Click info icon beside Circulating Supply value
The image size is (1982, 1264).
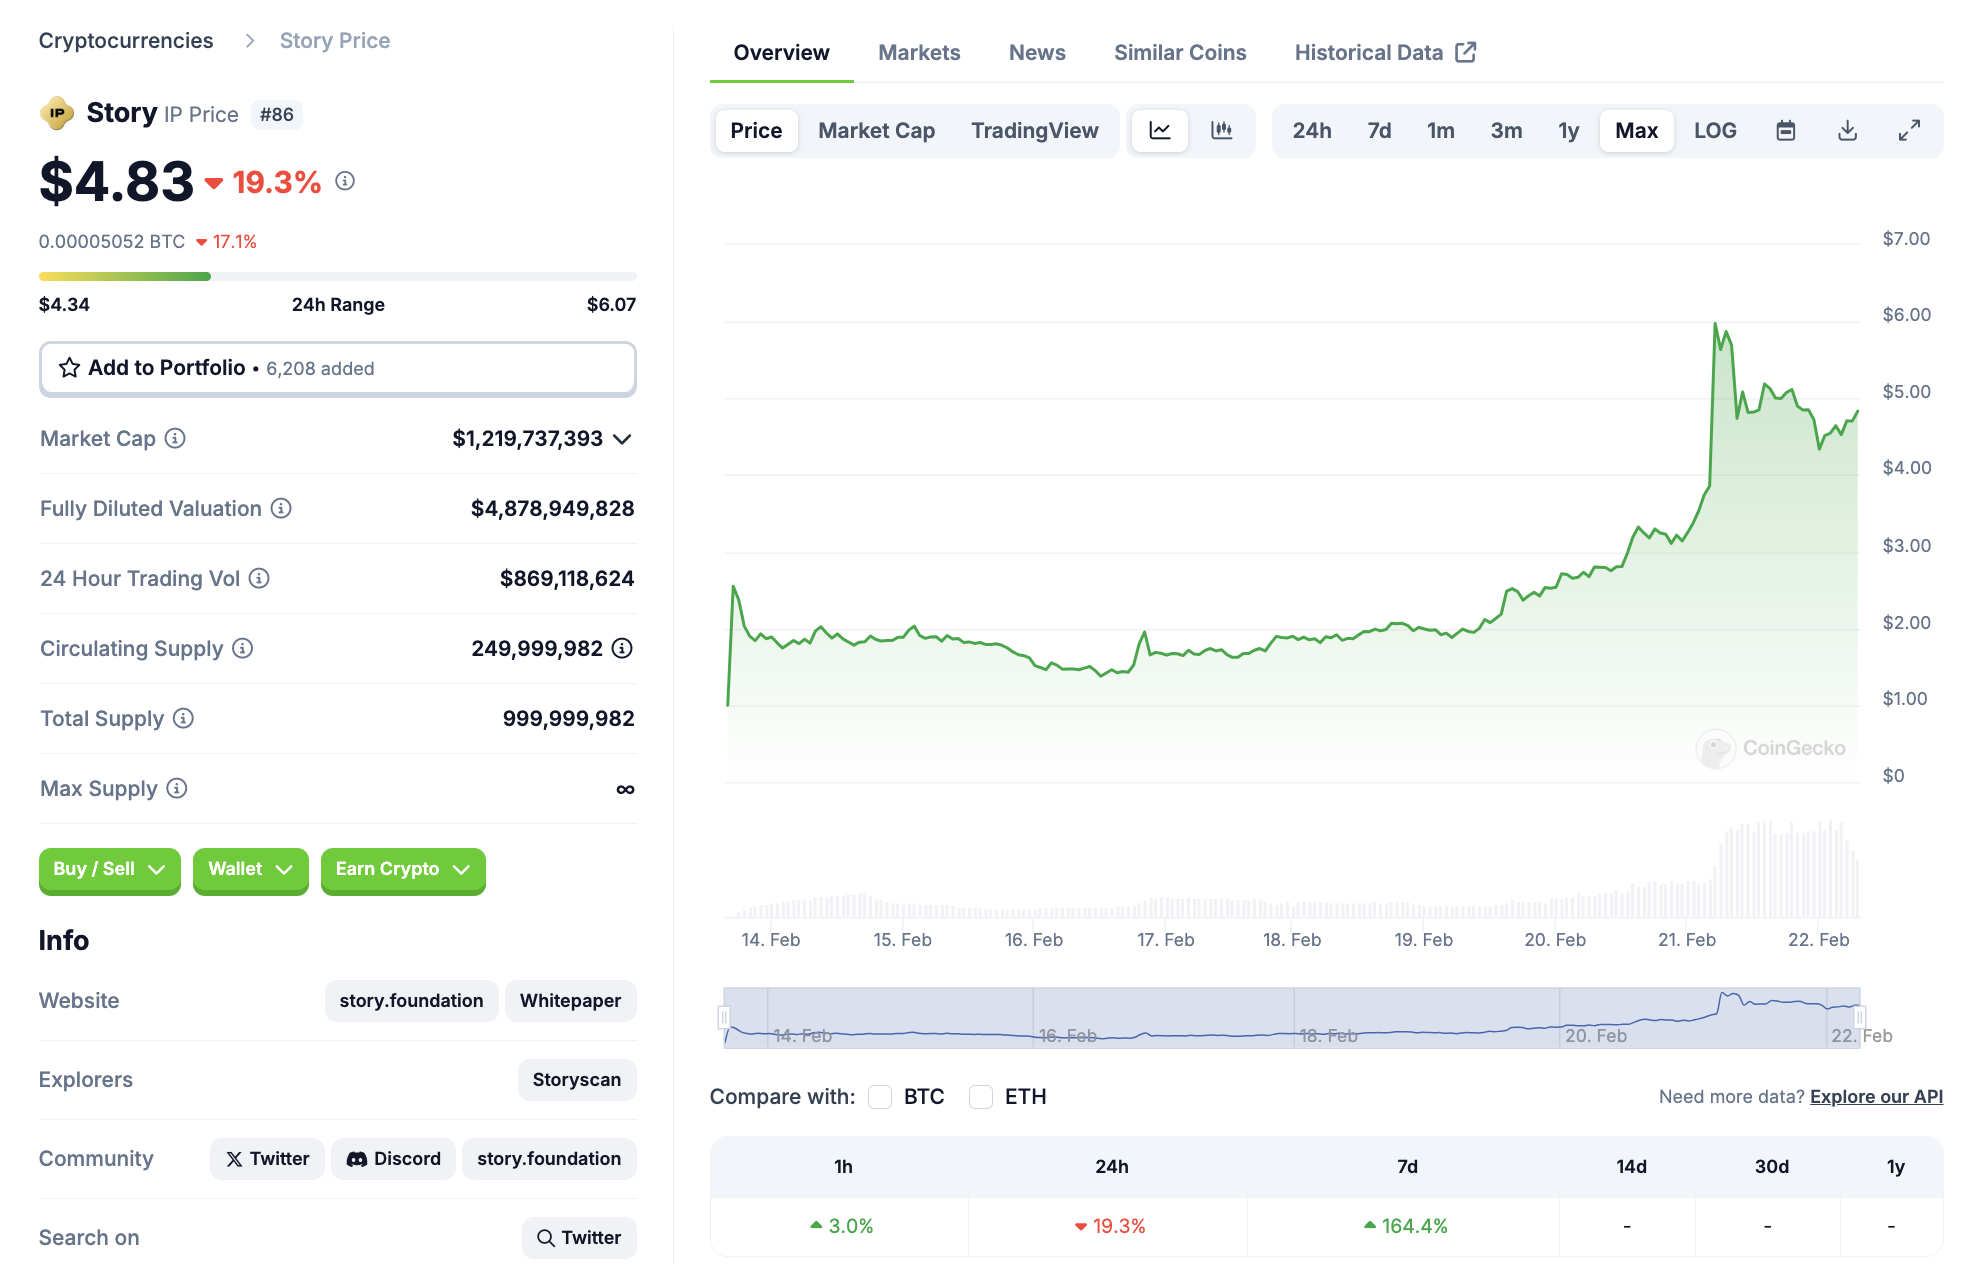click(x=622, y=649)
